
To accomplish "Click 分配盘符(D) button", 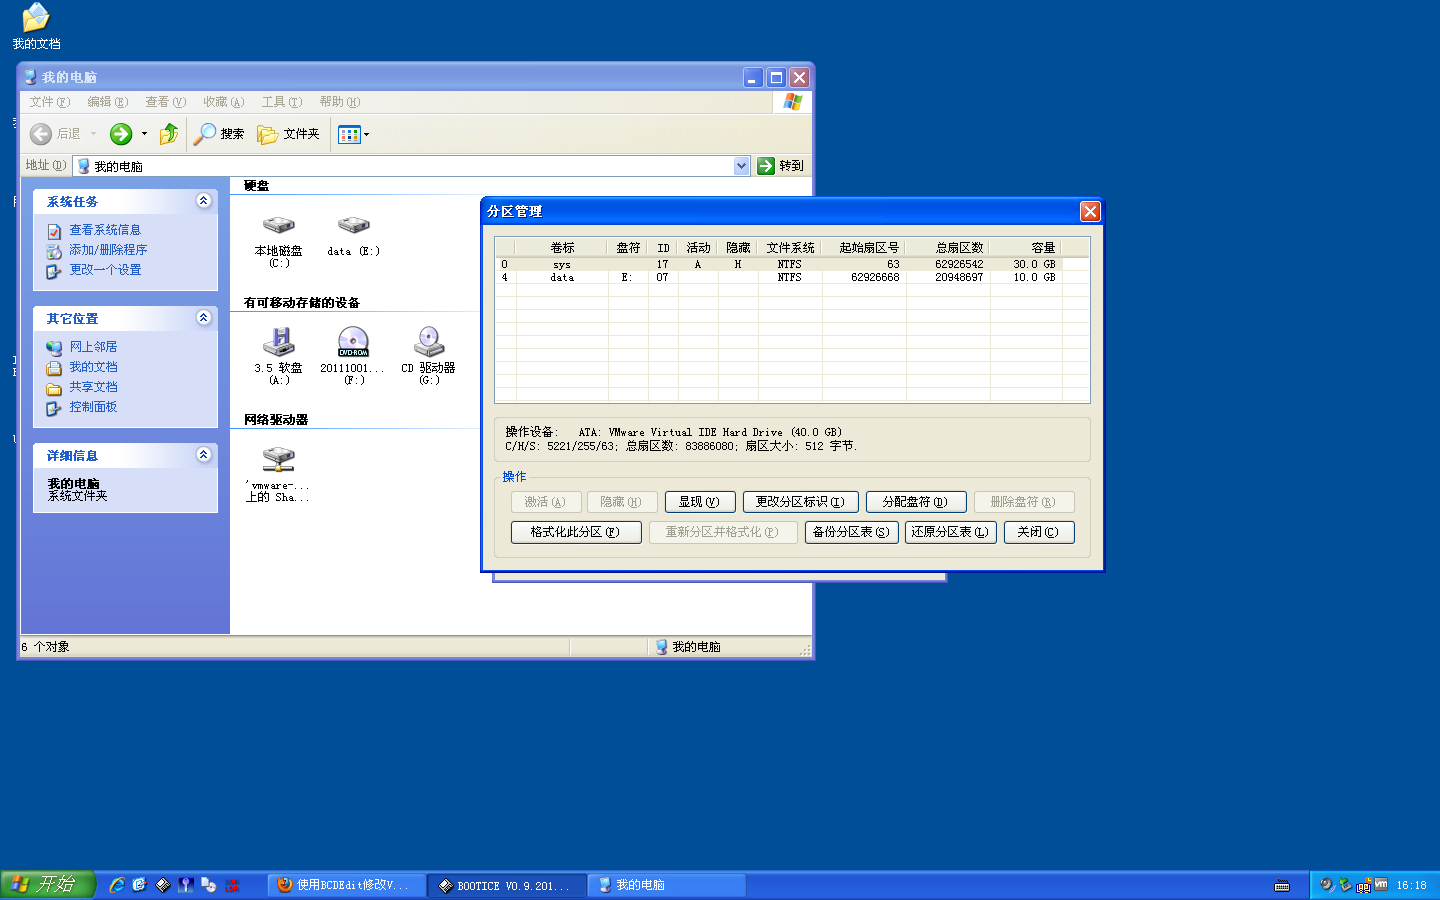I will 916,502.
